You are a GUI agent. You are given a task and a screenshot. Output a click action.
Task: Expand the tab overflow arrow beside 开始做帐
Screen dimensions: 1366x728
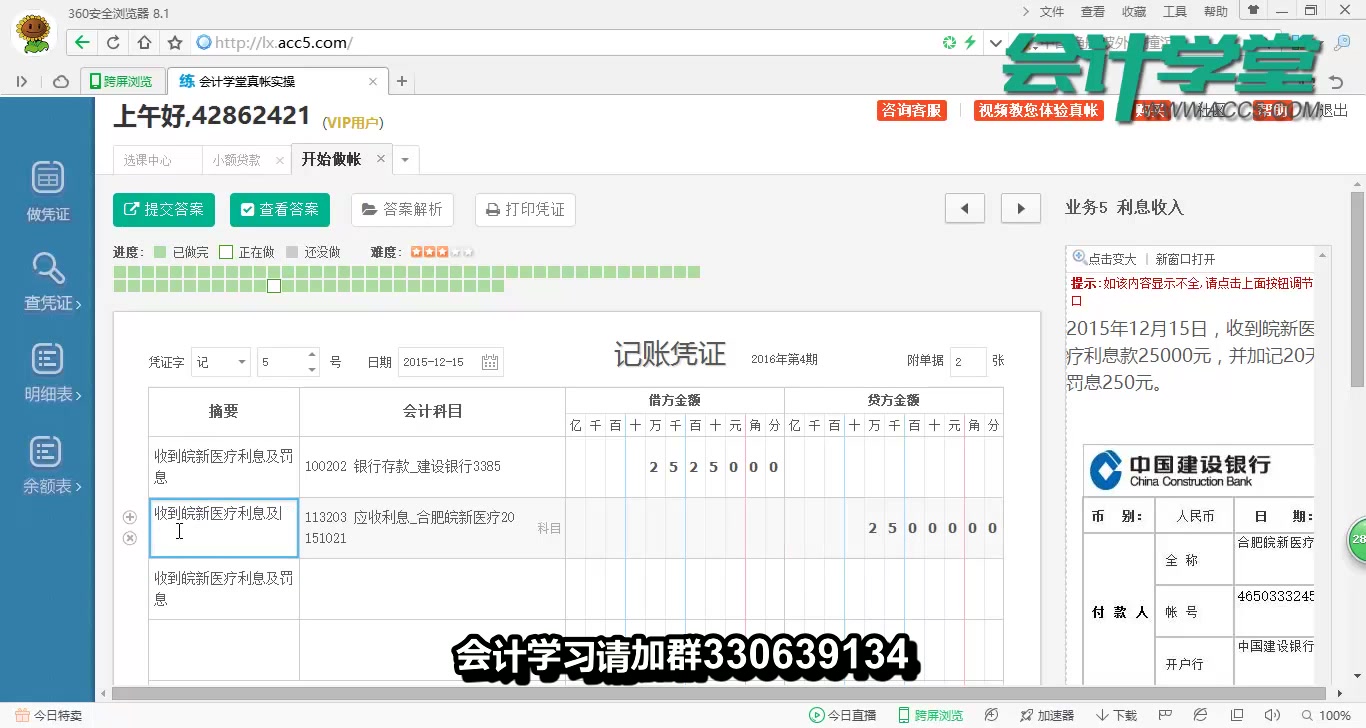pyautogui.click(x=405, y=159)
